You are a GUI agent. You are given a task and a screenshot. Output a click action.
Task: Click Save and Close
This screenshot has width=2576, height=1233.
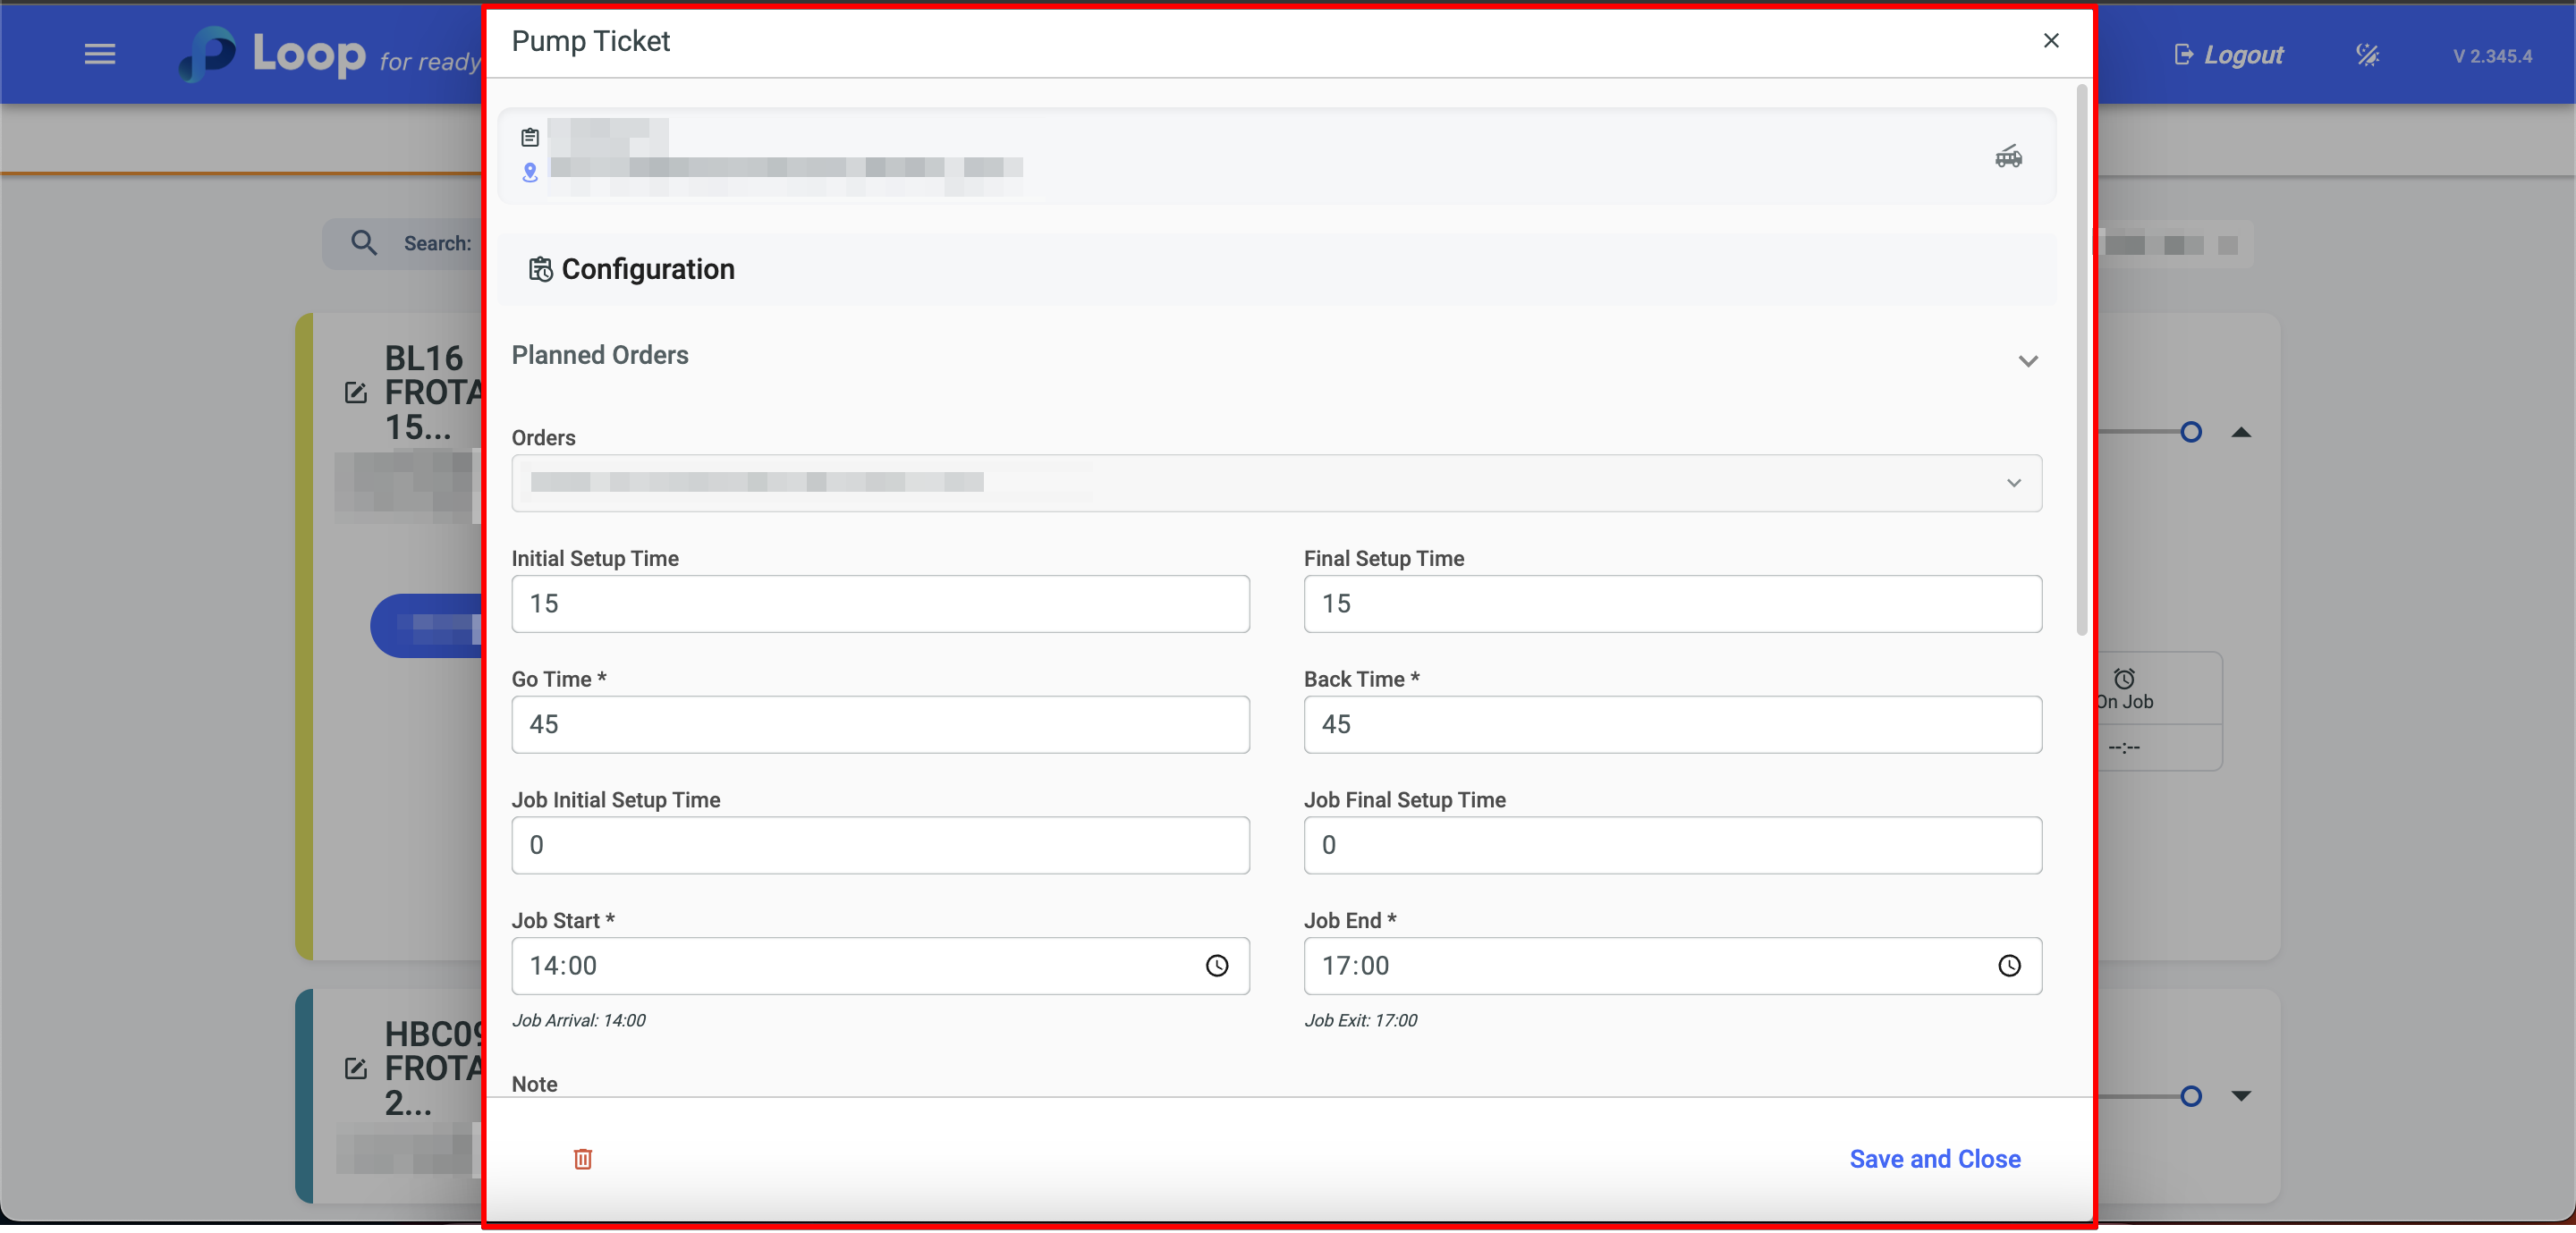[x=1934, y=1158]
